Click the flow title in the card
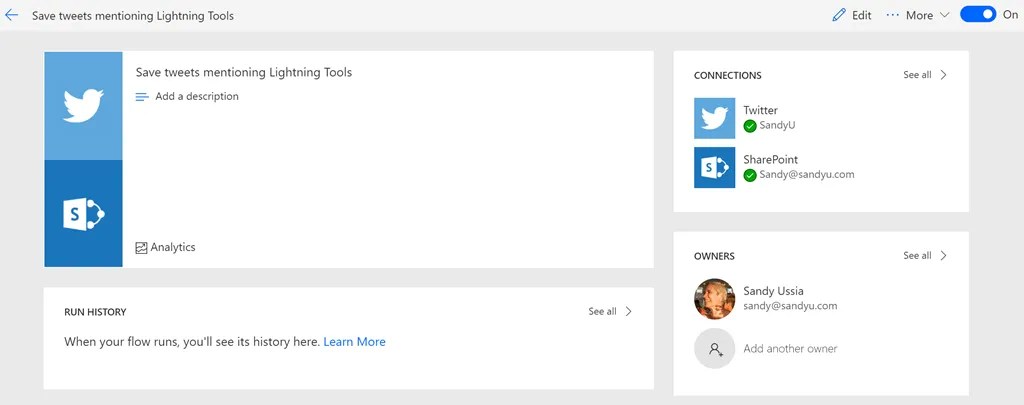The image size is (1024, 405). click(244, 73)
